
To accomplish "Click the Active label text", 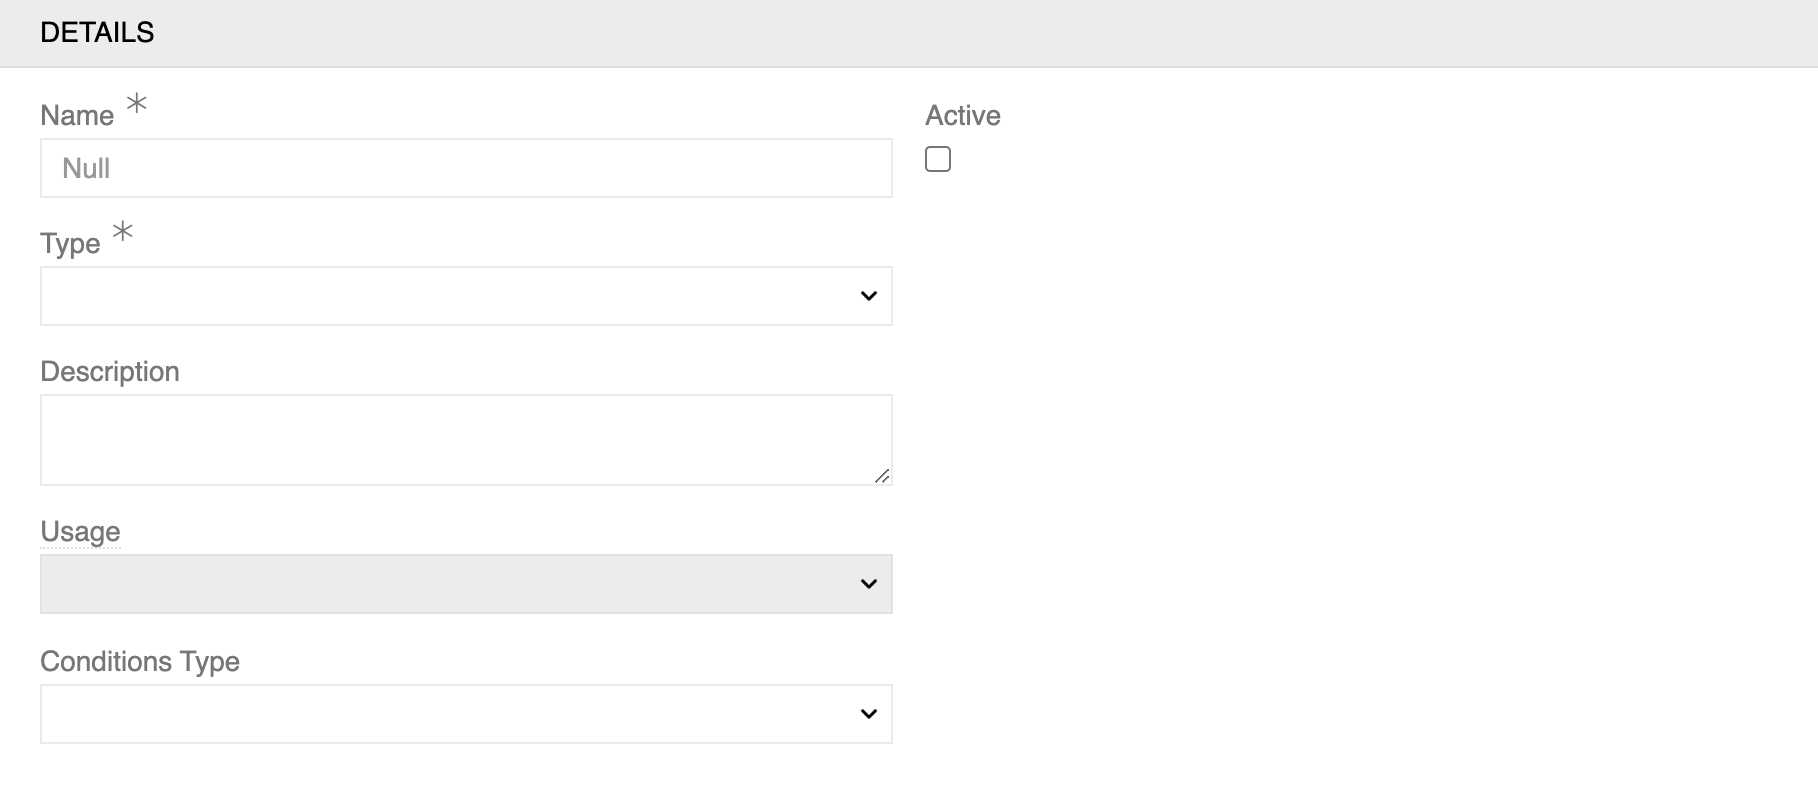I will pos(963,114).
